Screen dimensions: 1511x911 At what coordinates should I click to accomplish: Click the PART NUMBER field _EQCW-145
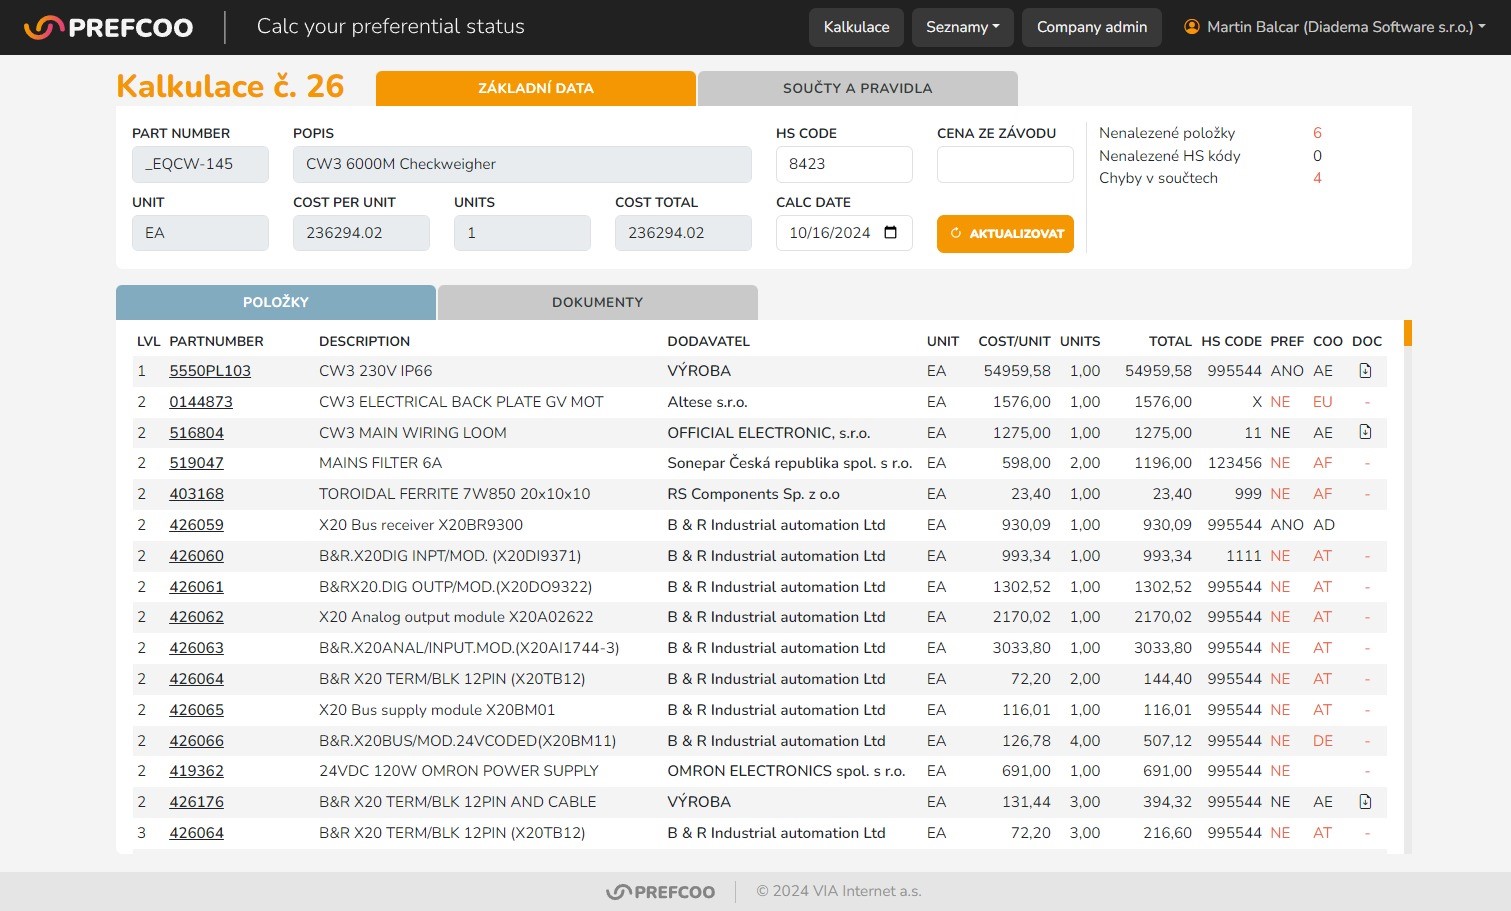click(x=200, y=164)
